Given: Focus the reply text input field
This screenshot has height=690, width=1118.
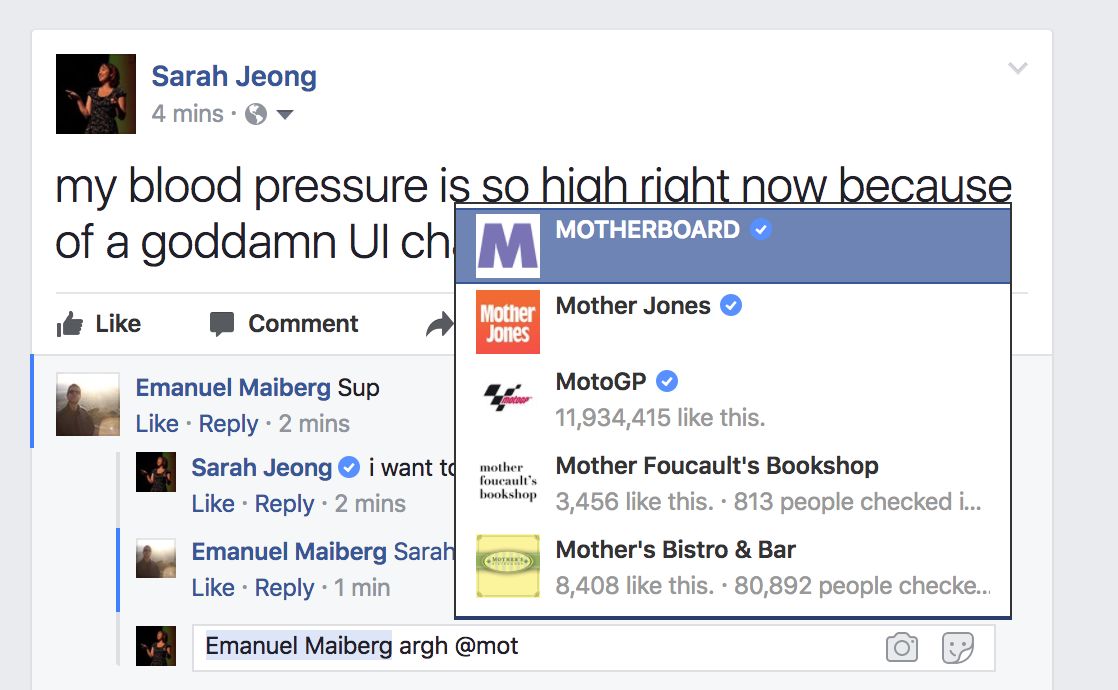Looking at the screenshot, I should pyautogui.click(x=593, y=647).
